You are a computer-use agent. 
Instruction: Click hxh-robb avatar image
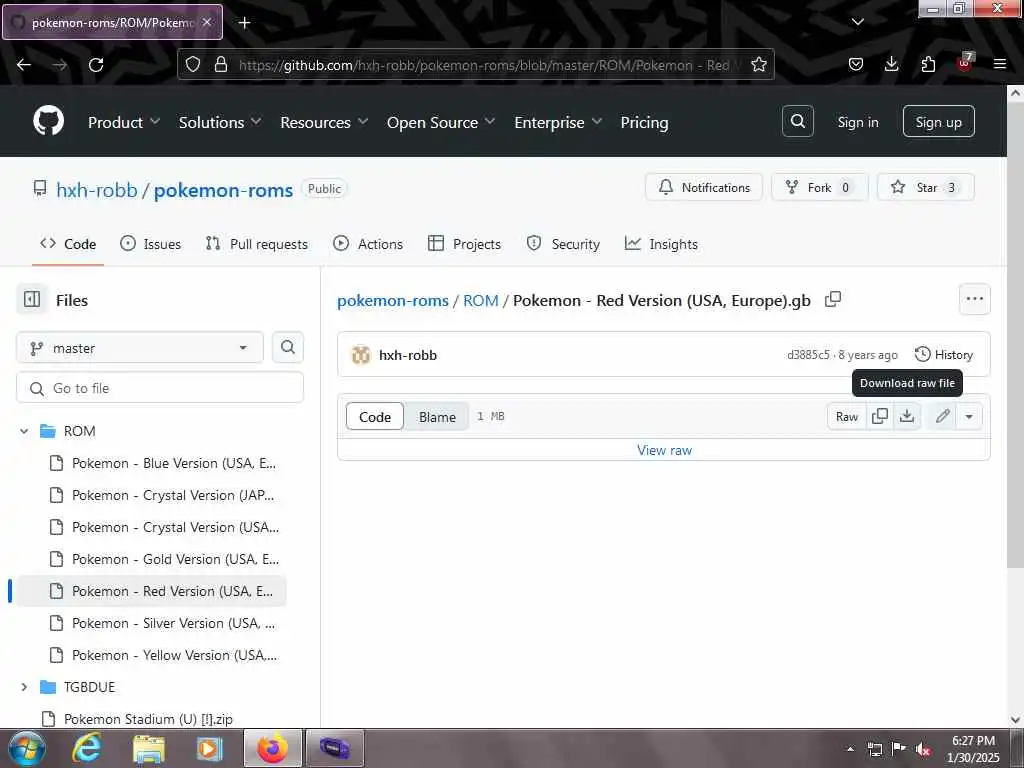361,355
